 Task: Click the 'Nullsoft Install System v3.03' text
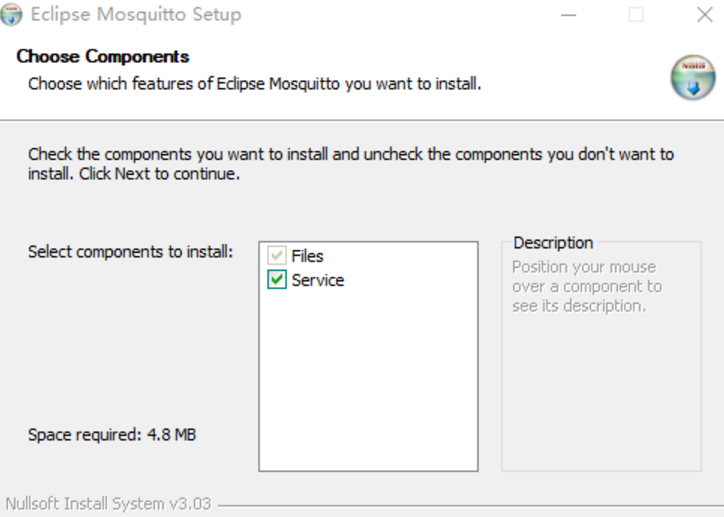tap(108, 503)
